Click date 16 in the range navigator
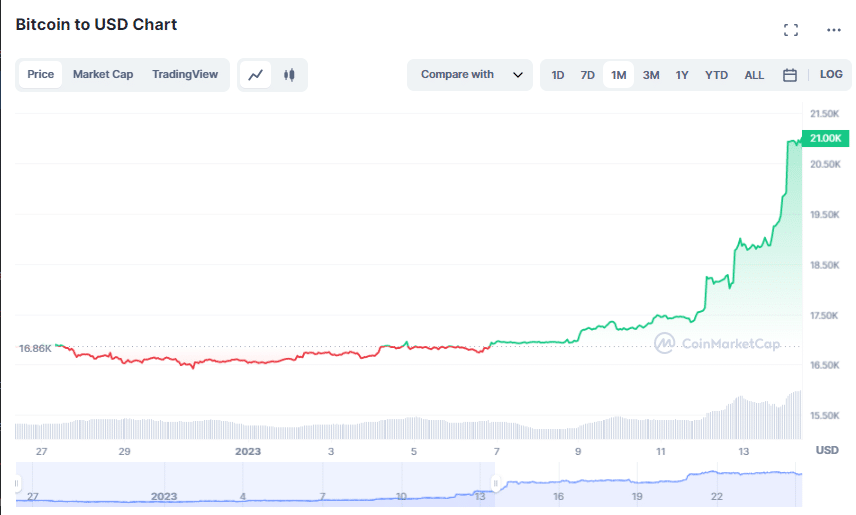Screen dimensions: 856x515 [x=558, y=496]
